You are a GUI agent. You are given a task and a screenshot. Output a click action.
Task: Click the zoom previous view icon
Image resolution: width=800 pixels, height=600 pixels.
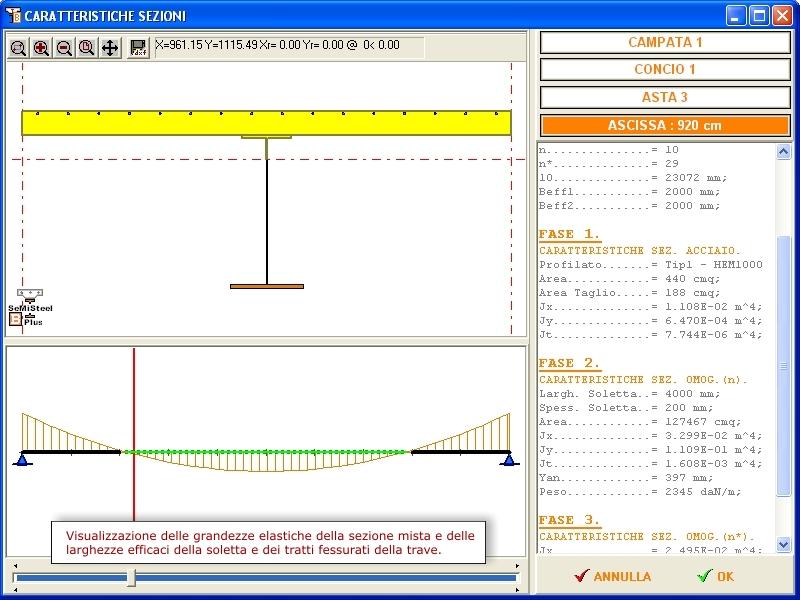click(87, 48)
